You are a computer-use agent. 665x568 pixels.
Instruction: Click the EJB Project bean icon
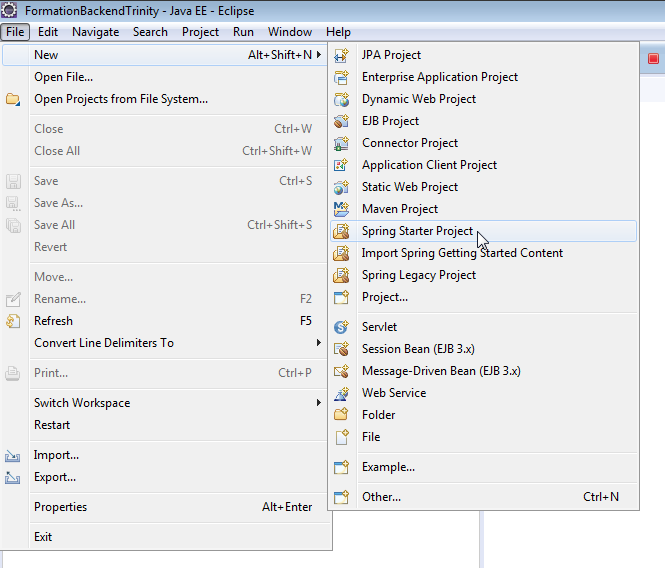pyautogui.click(x=341, y=121)
